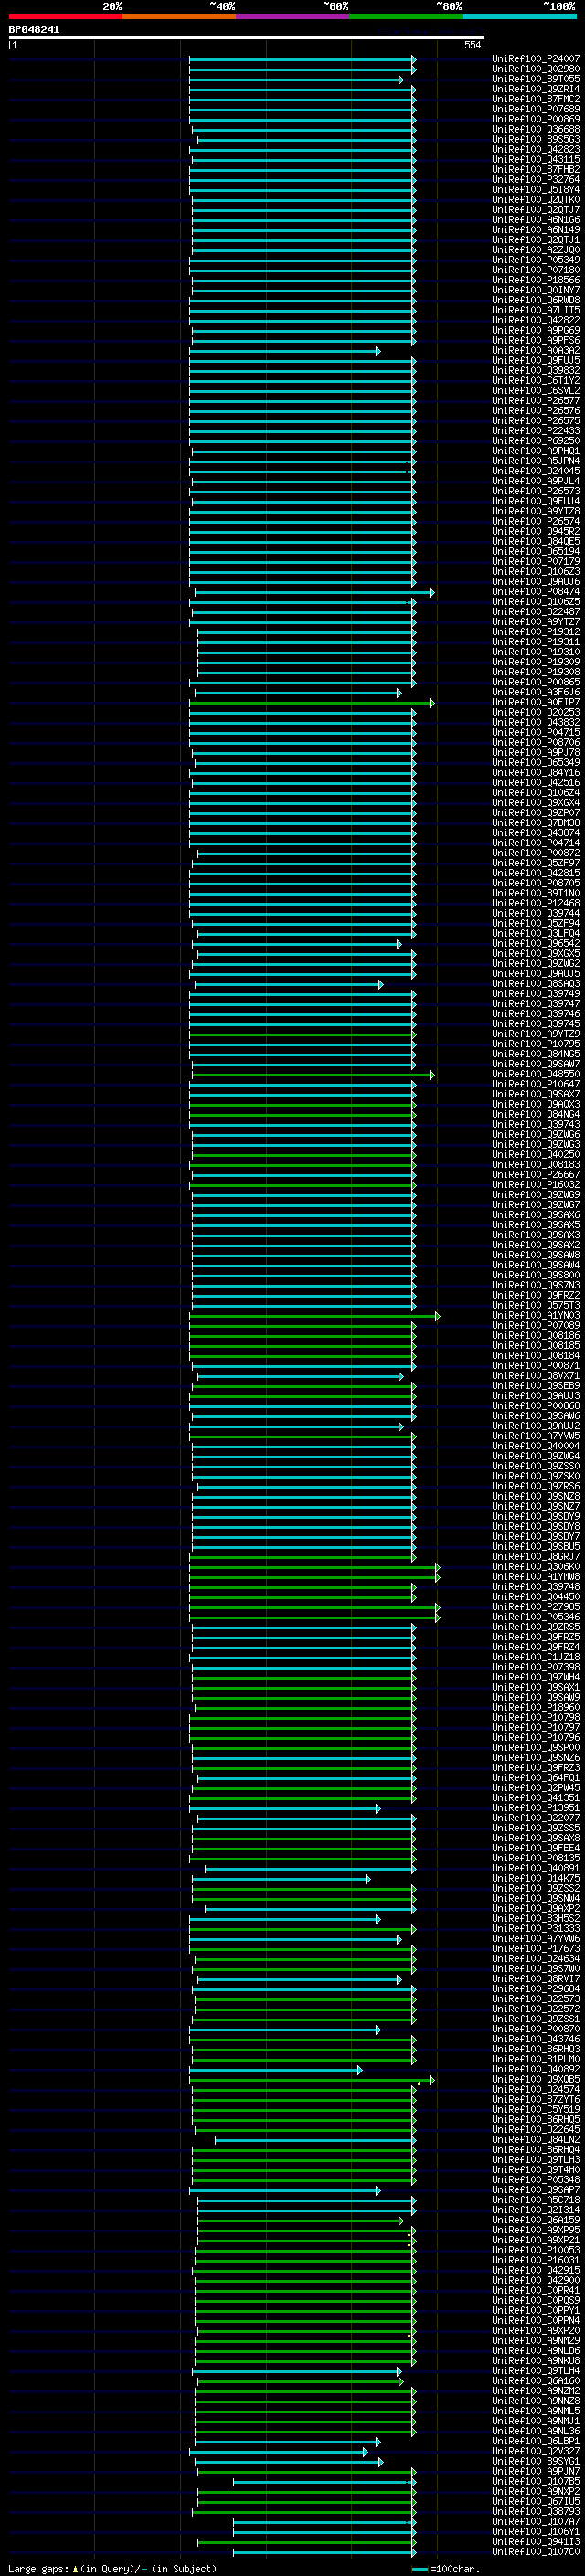Click the red 20% identity legend bar

pyautogui.click(x=65, y=17)
